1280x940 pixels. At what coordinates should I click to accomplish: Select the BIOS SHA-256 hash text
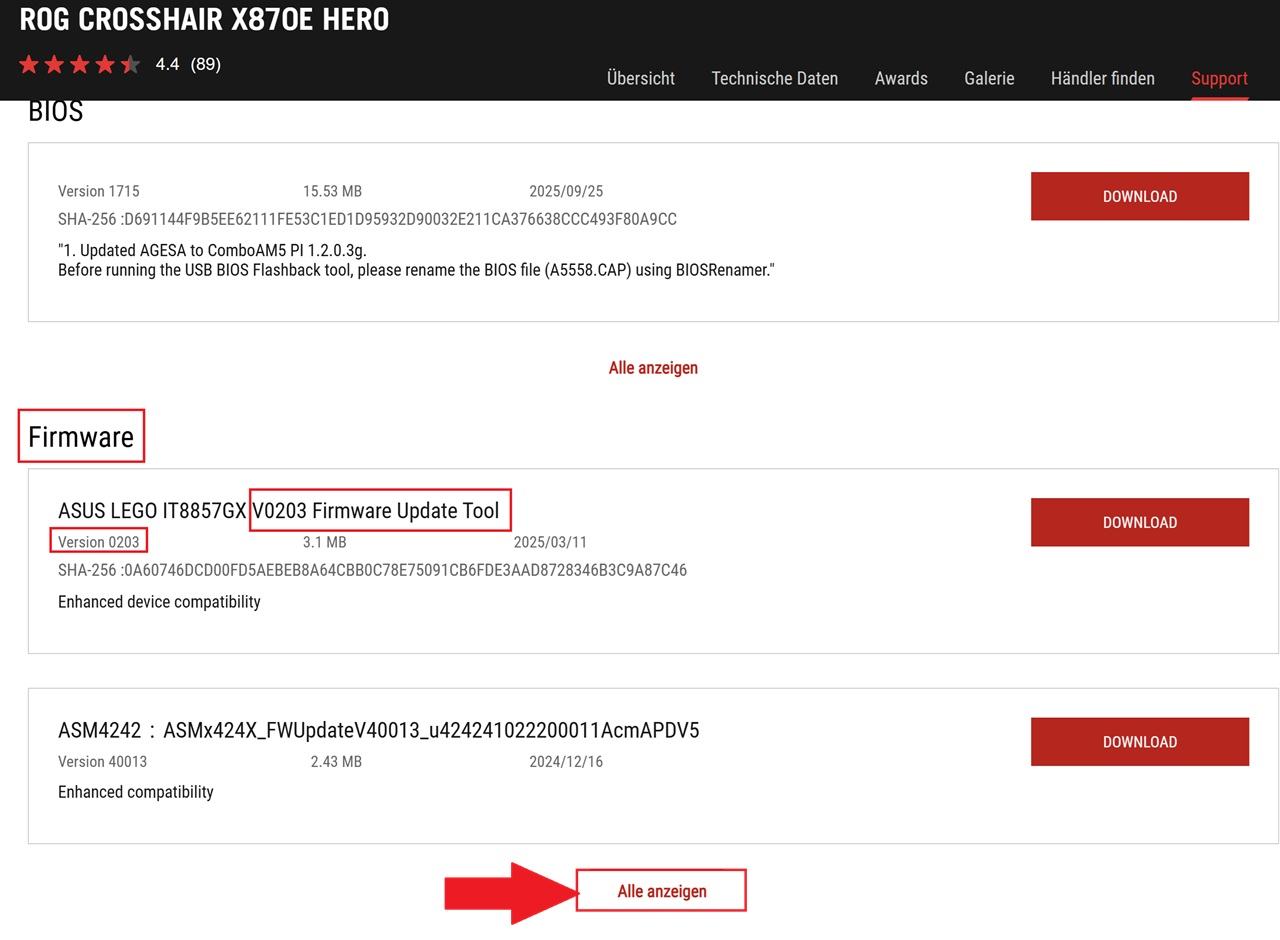coord(367,219)
